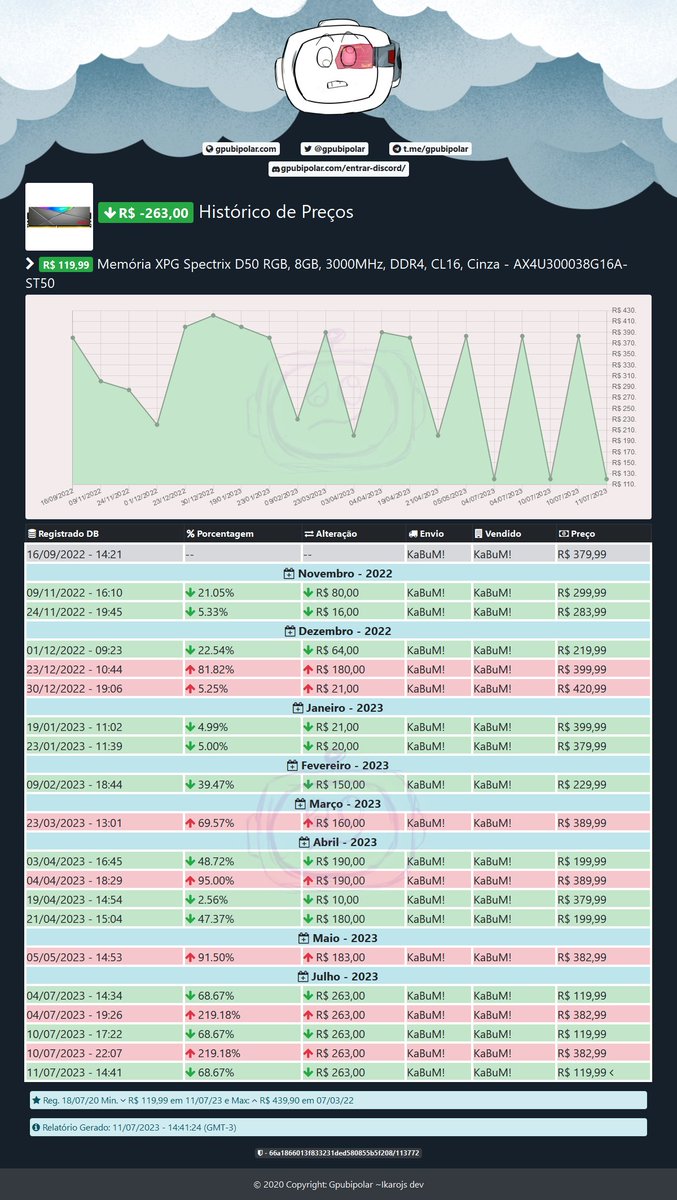677x1200 pixels.
Task: Click the up arrow next to 5.25%
Action: coord(191,688)
